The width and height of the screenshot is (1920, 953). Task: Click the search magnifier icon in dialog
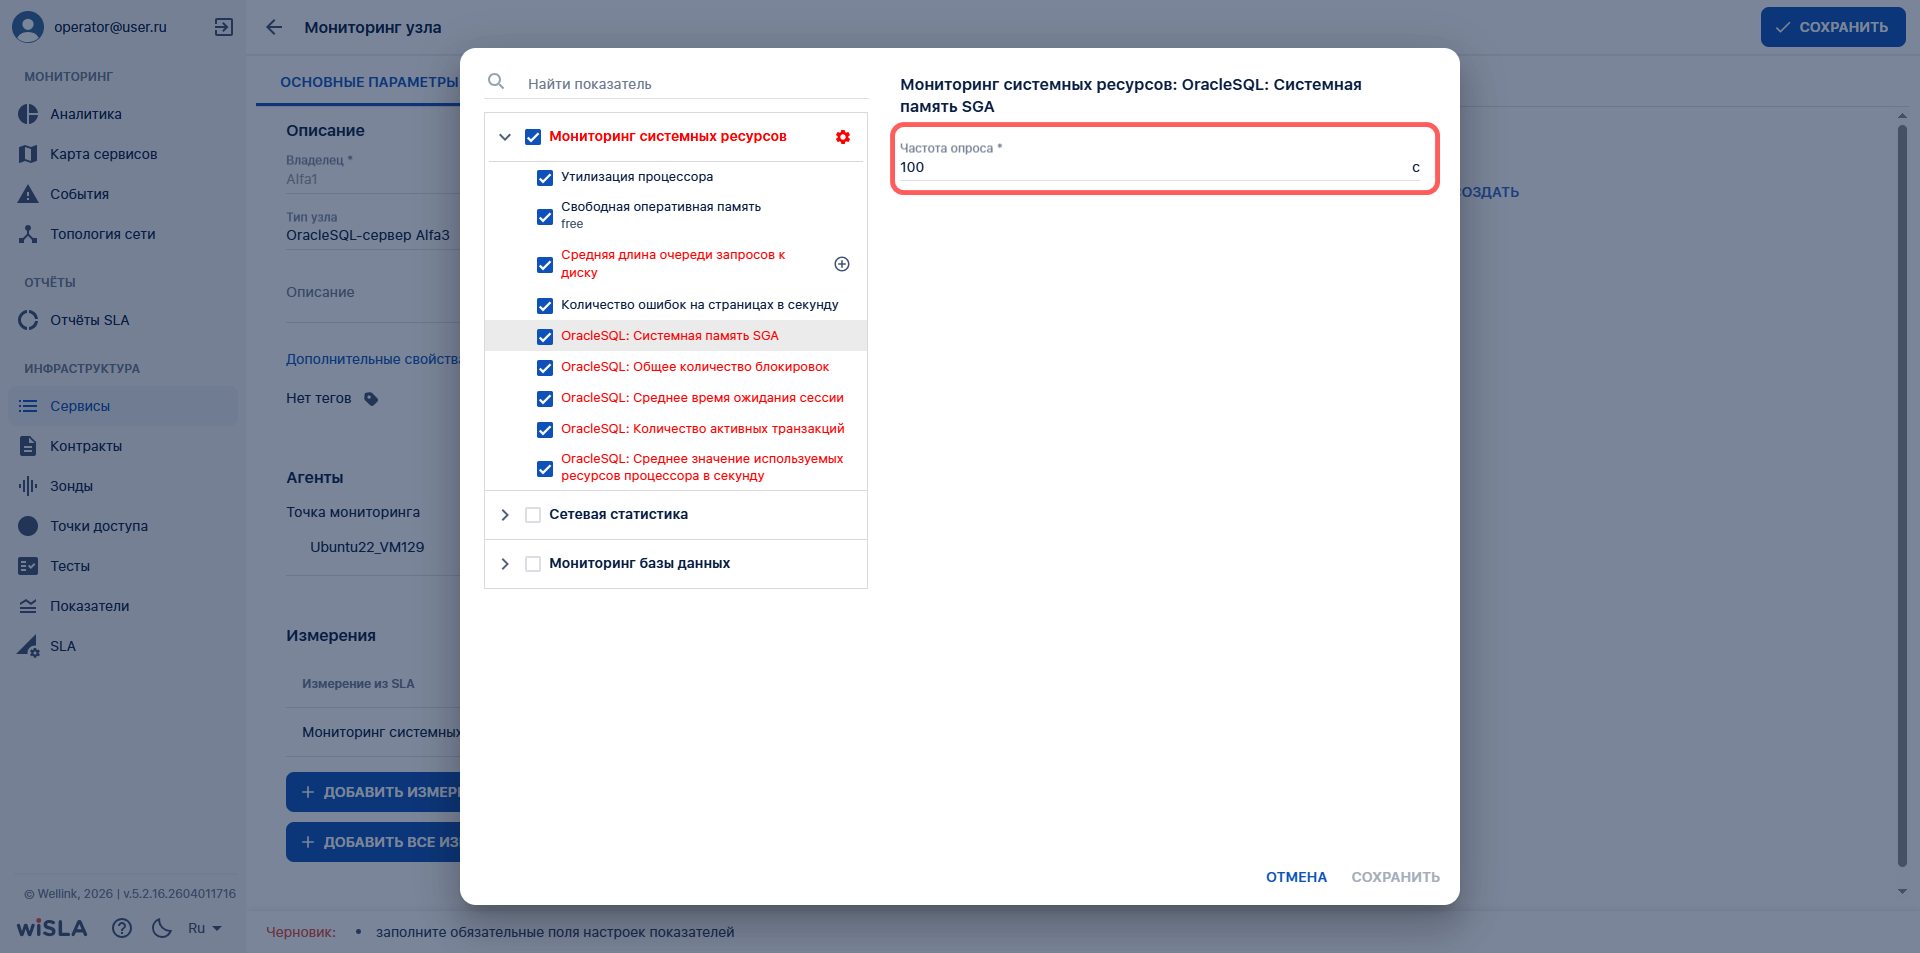pyautogui.click(x=496, y=81)
